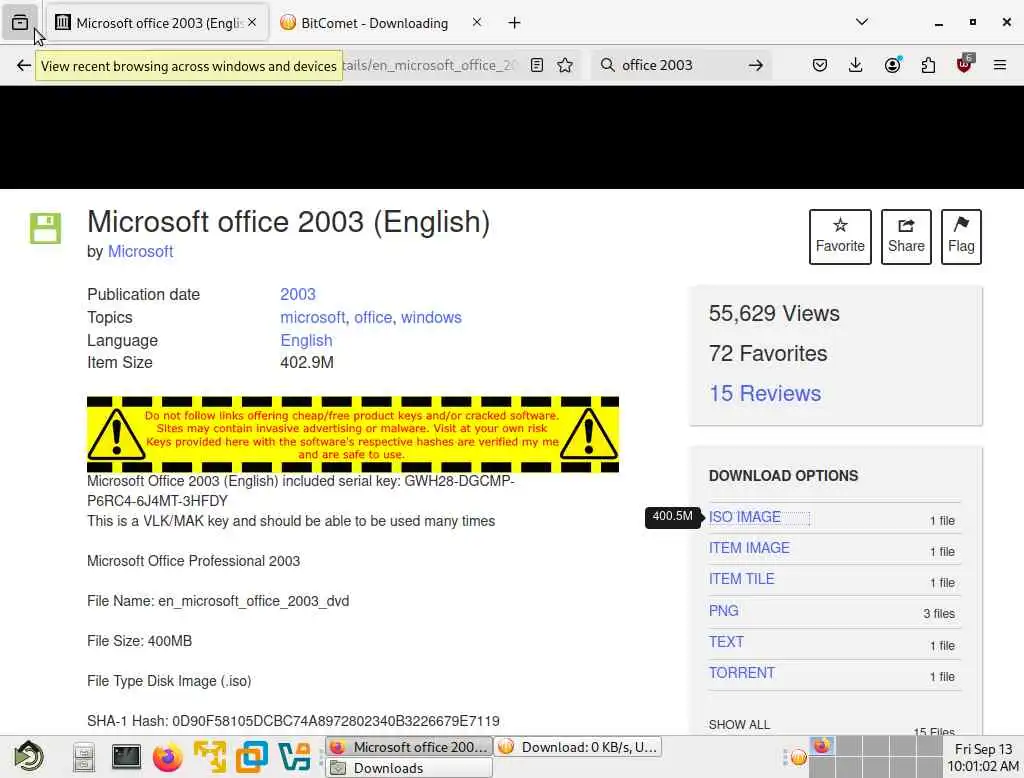Screen dimensions: 1024x778
Task: Favorite this item
Action: [840, 236]
